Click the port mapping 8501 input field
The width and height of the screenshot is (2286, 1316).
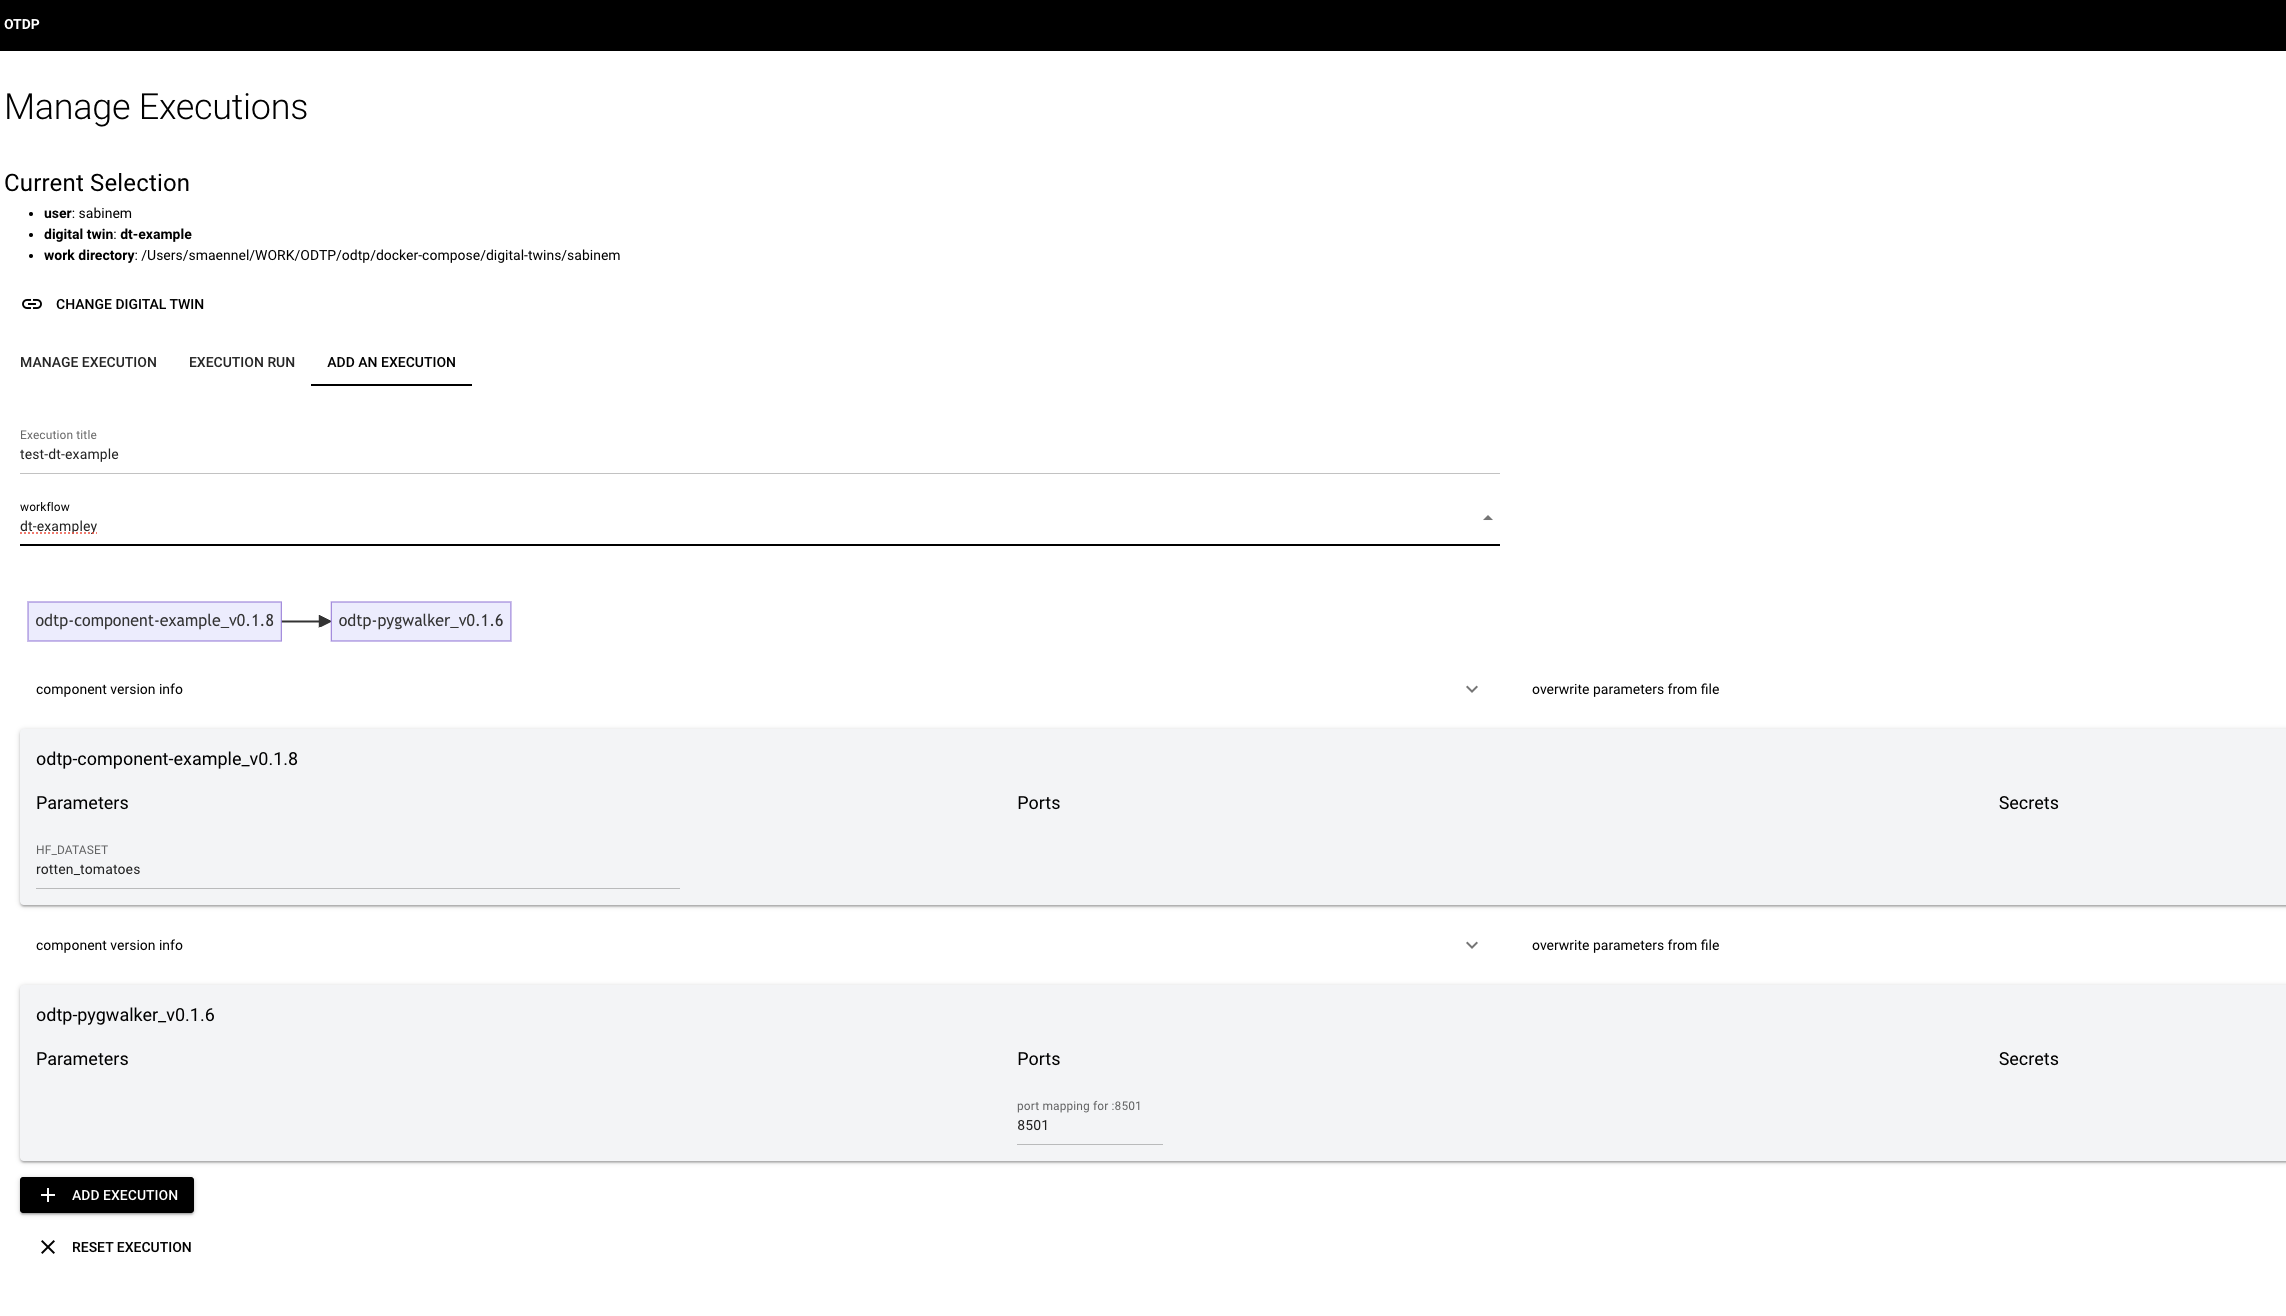click(x=1086, y=1124)
